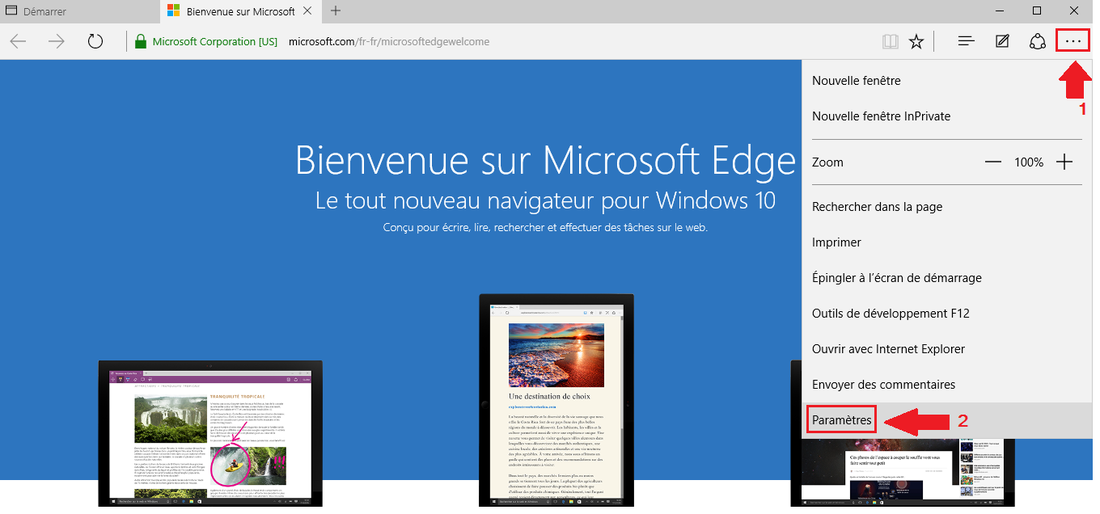Decrease zoom with the minus button

(993, 162)
